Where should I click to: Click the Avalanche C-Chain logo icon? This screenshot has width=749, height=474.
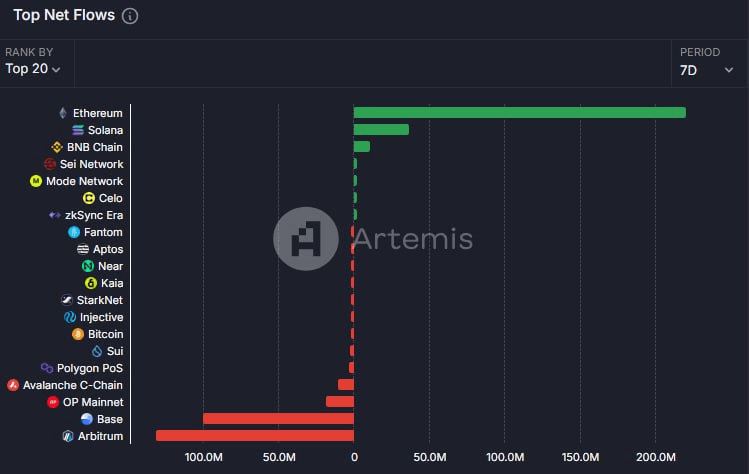pos(13,385)
